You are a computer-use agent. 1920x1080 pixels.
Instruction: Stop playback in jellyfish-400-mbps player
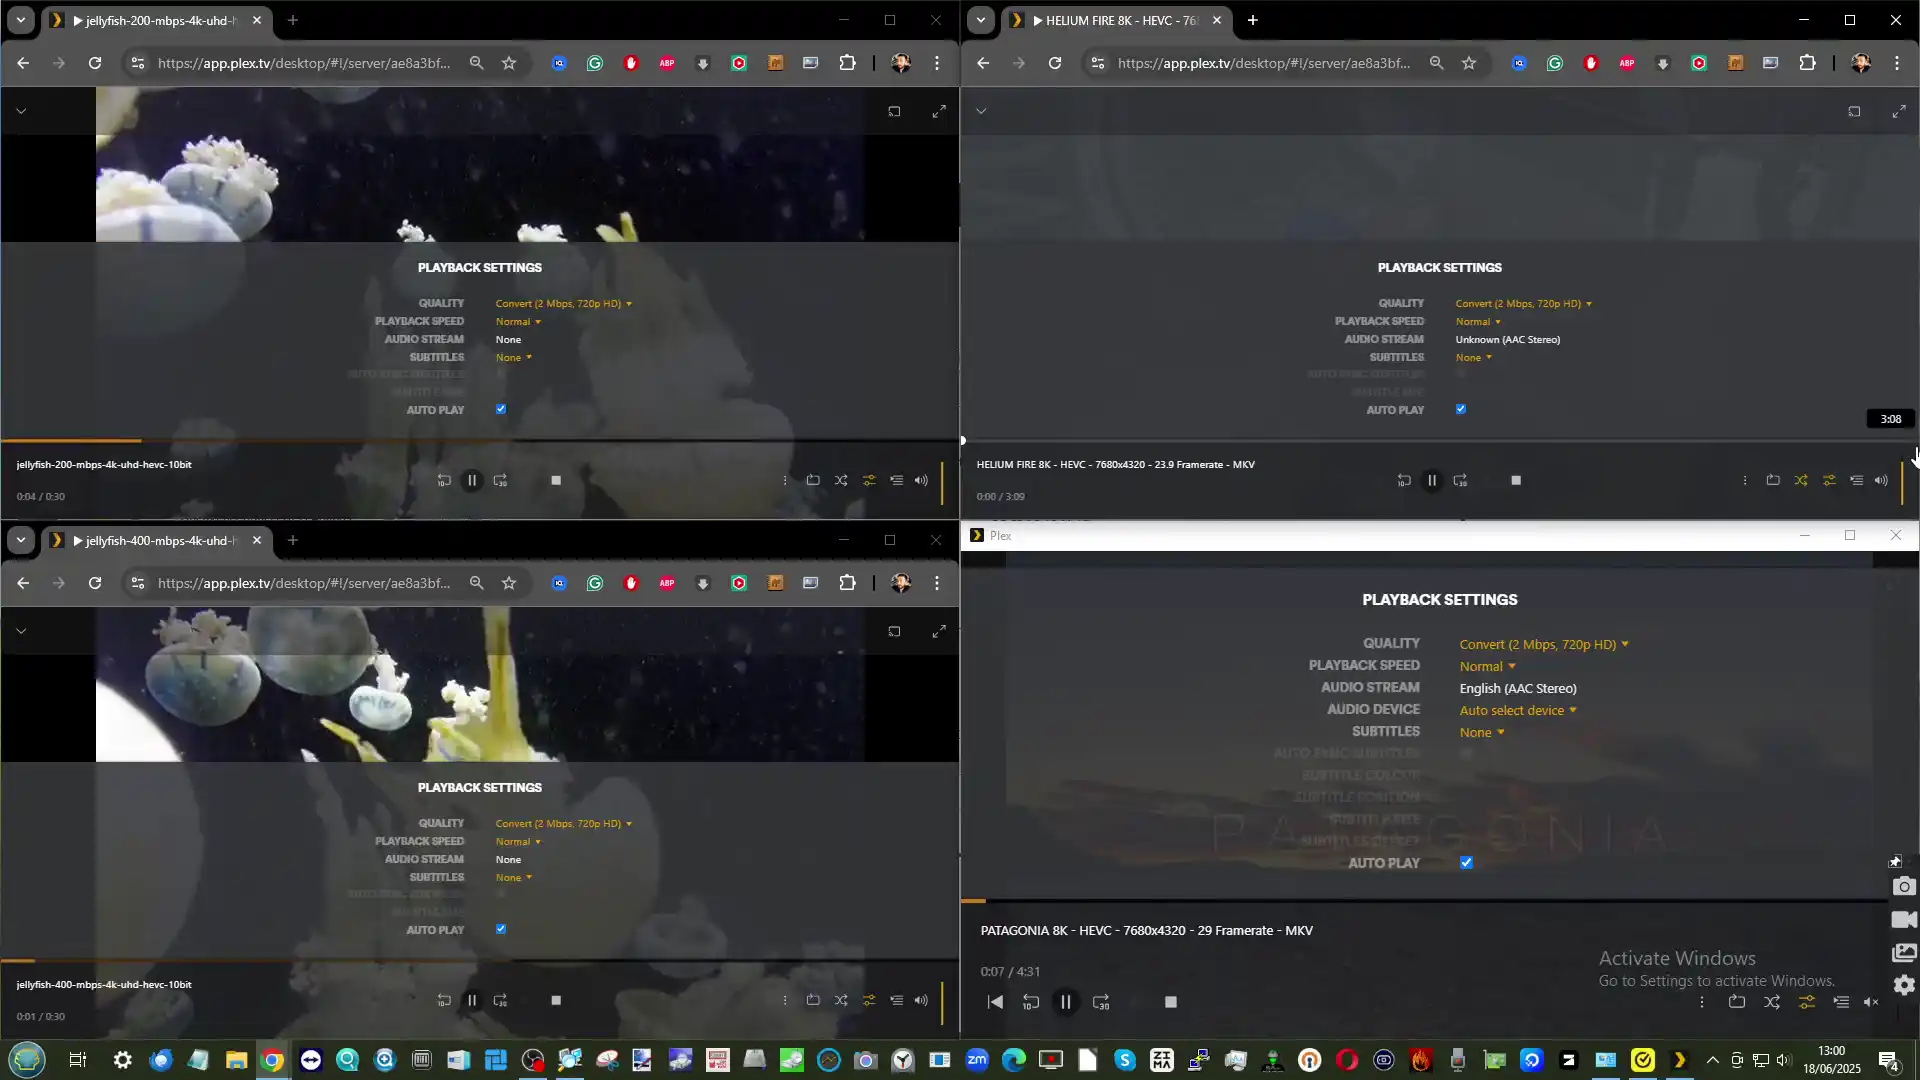pos(556,1000)
